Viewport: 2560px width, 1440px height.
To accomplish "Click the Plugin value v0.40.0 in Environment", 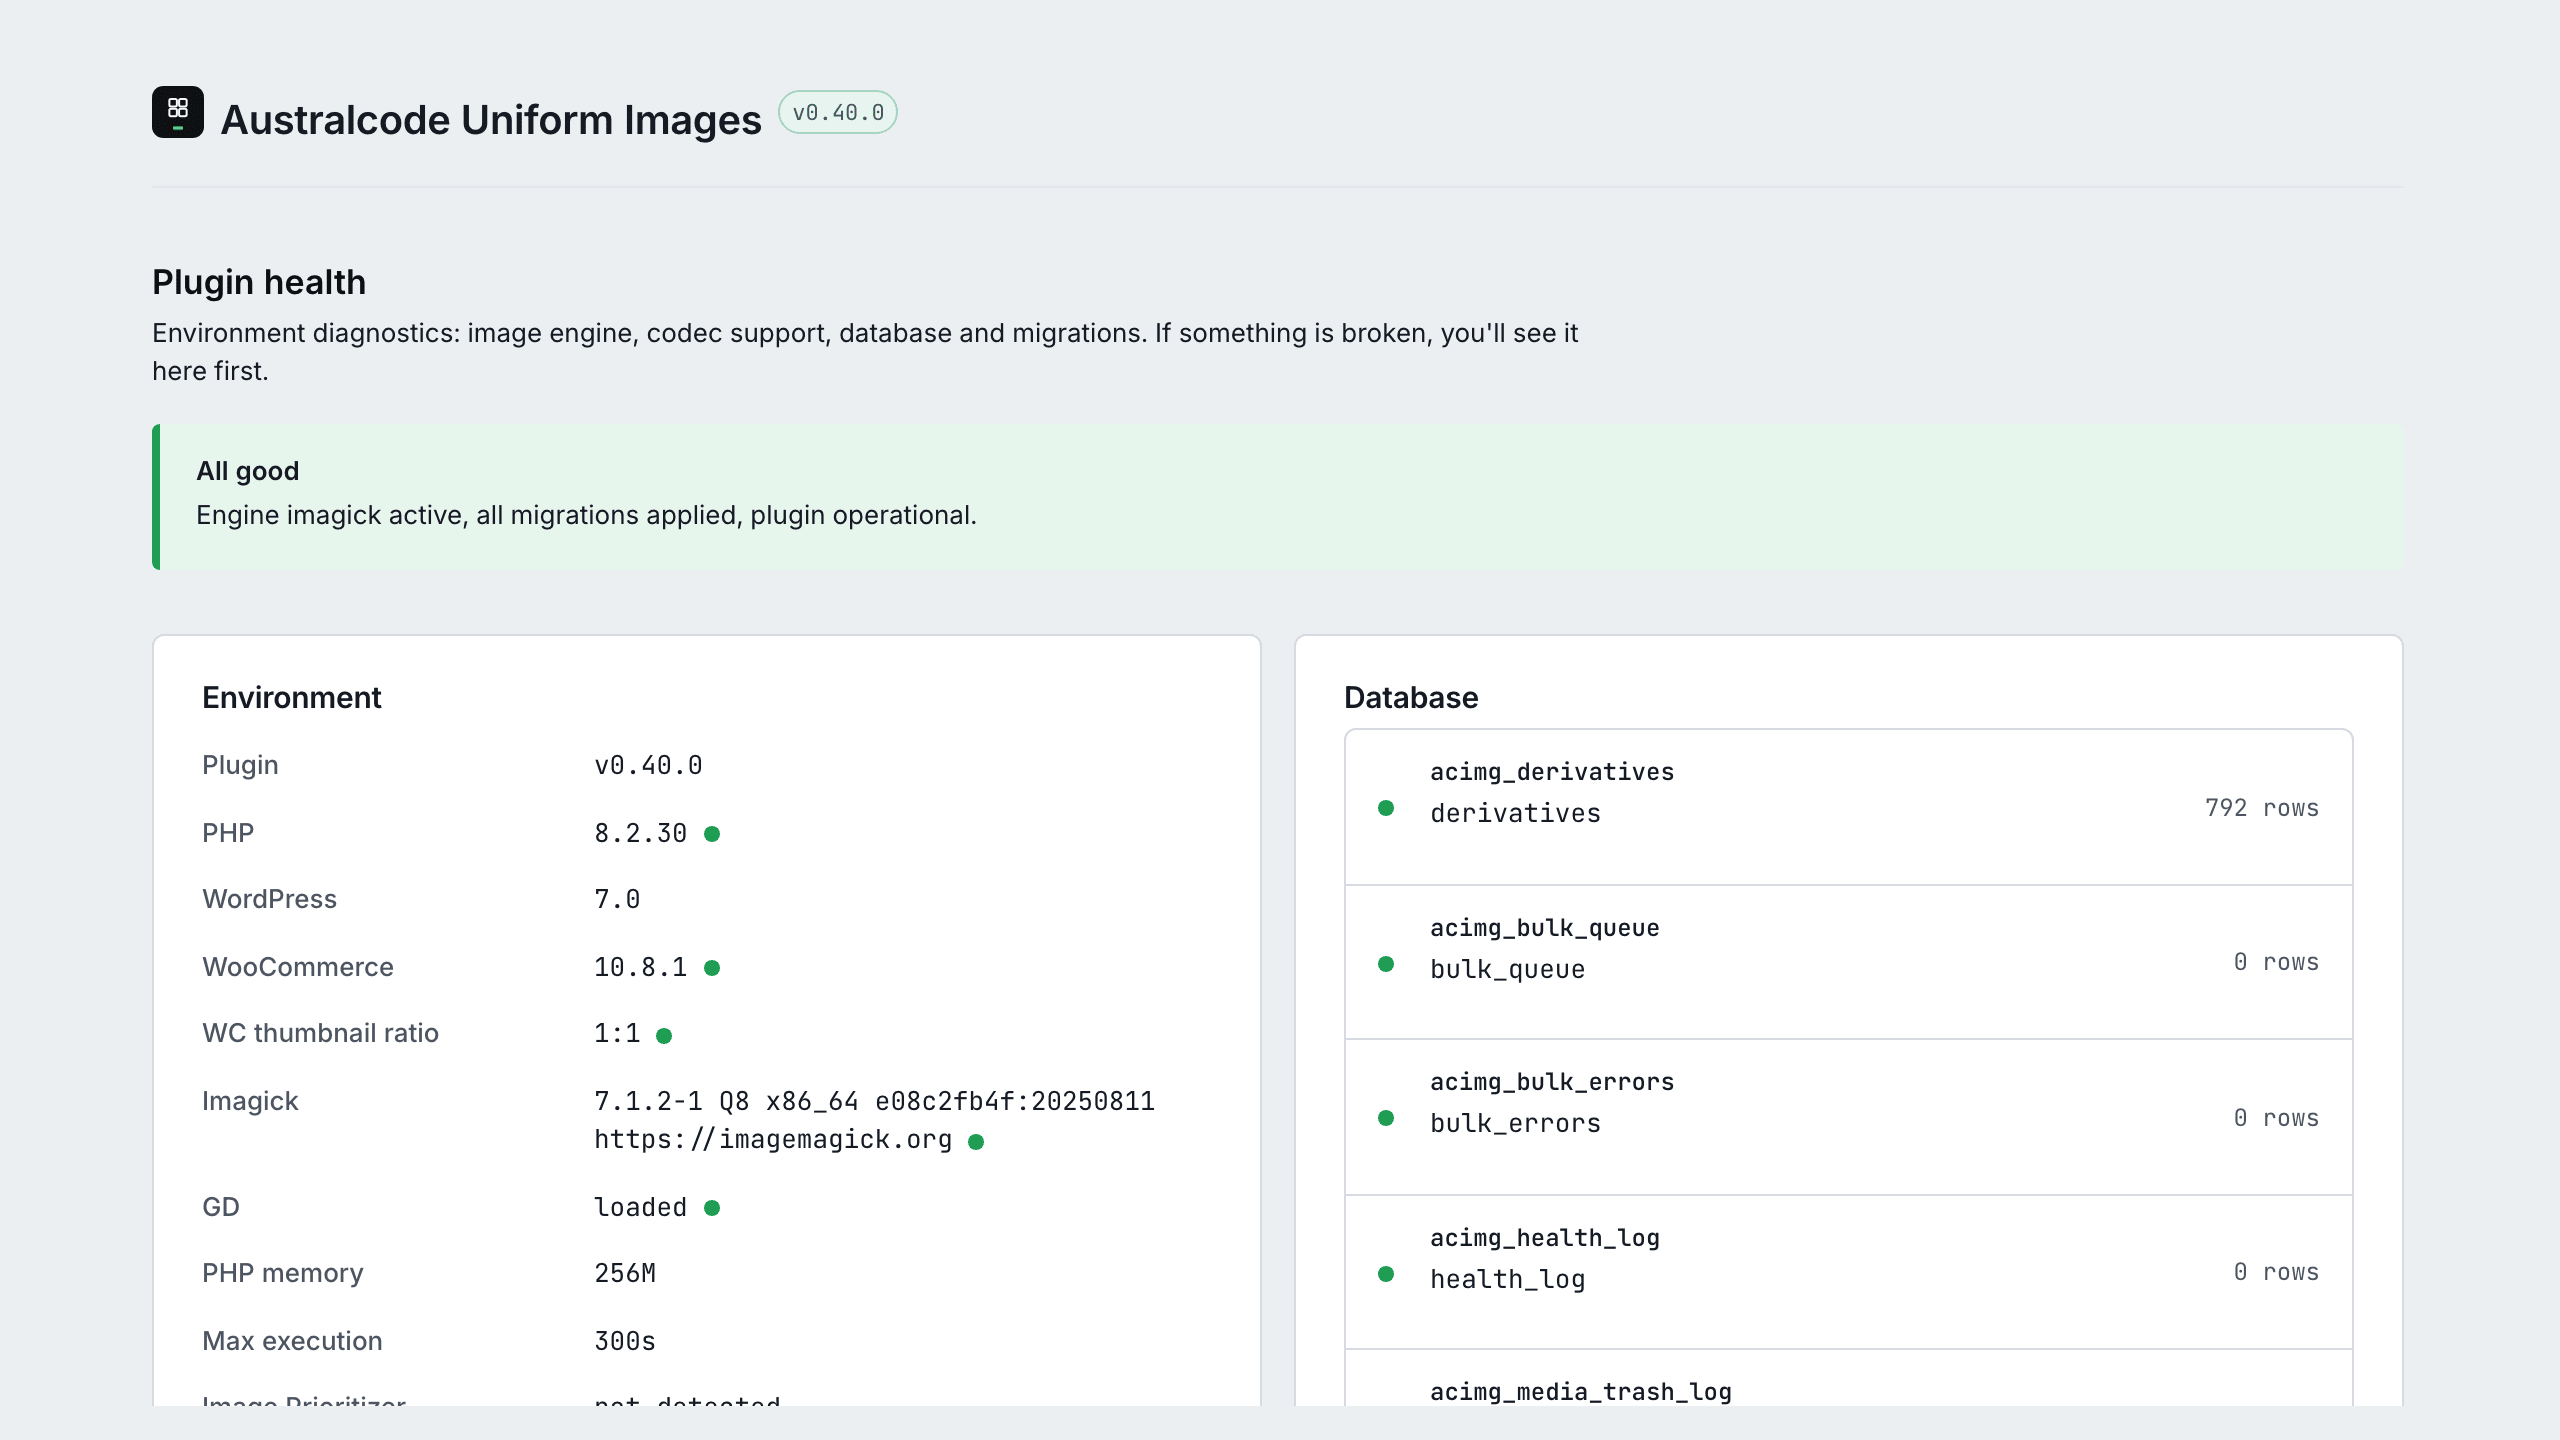I will click(x=648, y=765).
